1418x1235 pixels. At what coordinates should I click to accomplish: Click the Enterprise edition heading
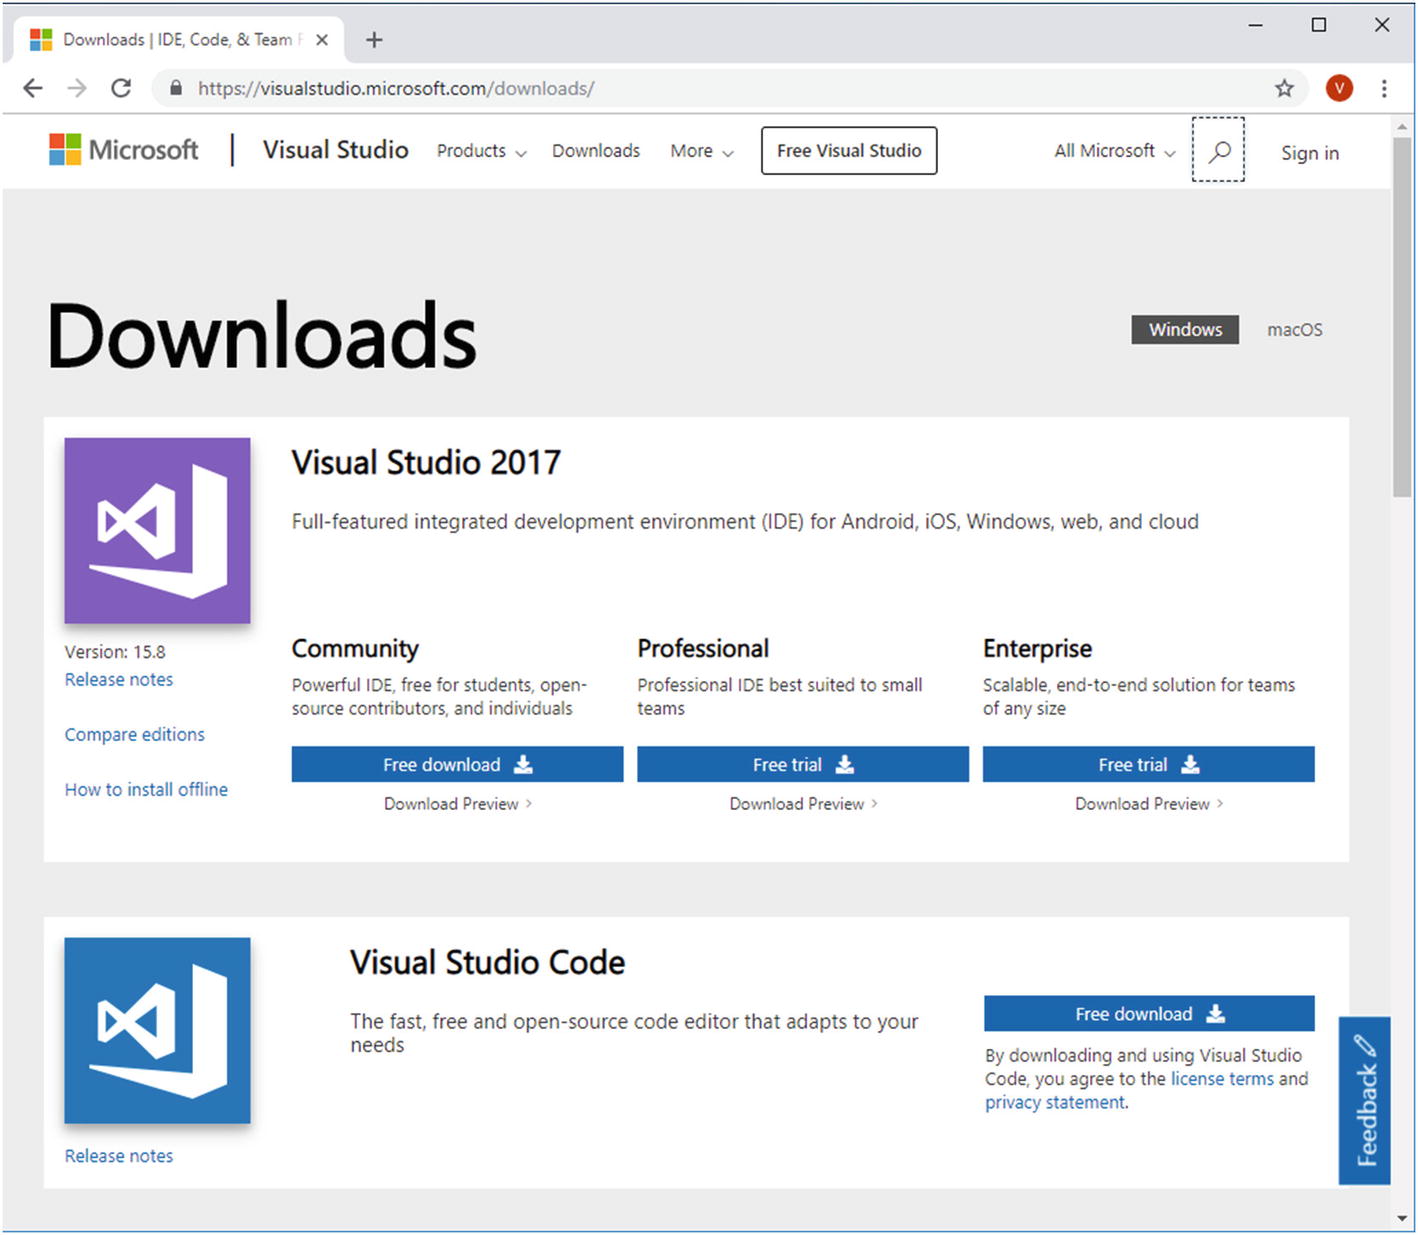click(x=1037, y=650)
